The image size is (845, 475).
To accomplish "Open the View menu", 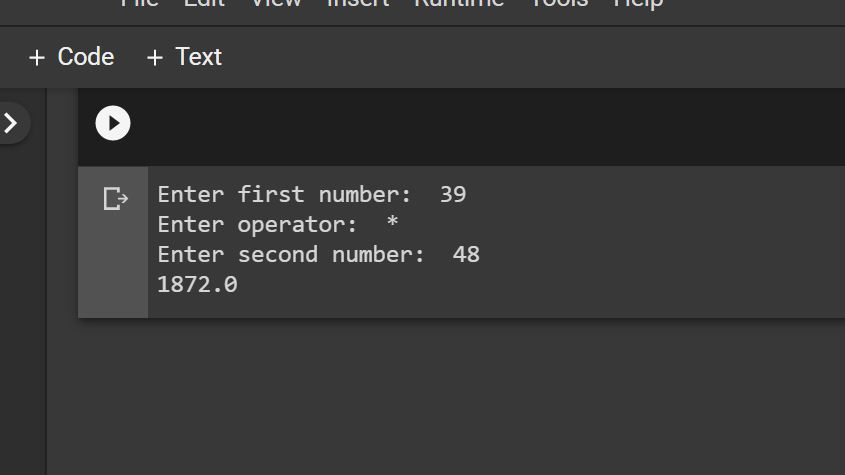I will 275,3.
